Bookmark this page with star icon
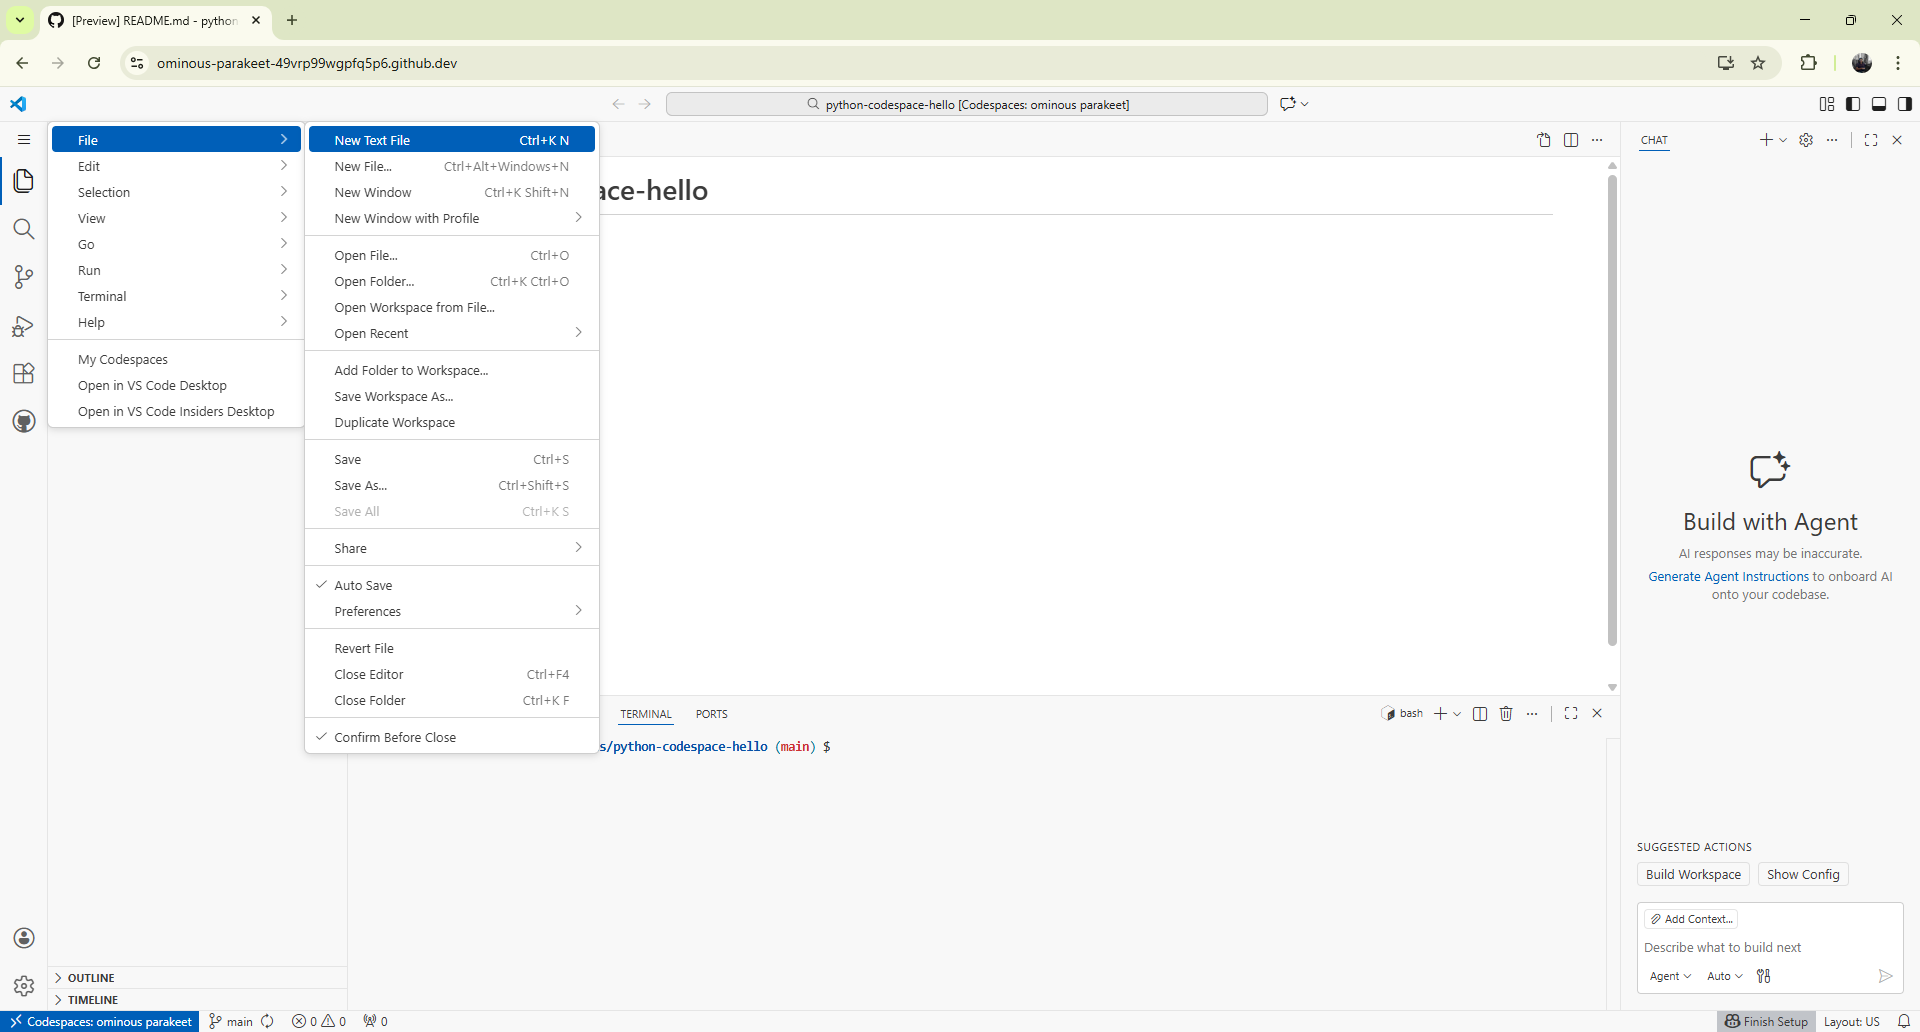Viewport: 1920px width, 1032px height. click(1758, 63)
